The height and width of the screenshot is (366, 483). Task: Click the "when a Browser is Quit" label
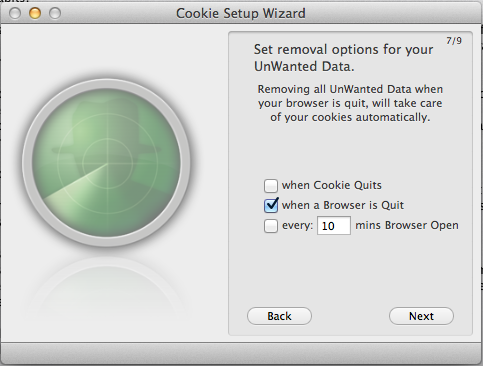click(343, 205)
